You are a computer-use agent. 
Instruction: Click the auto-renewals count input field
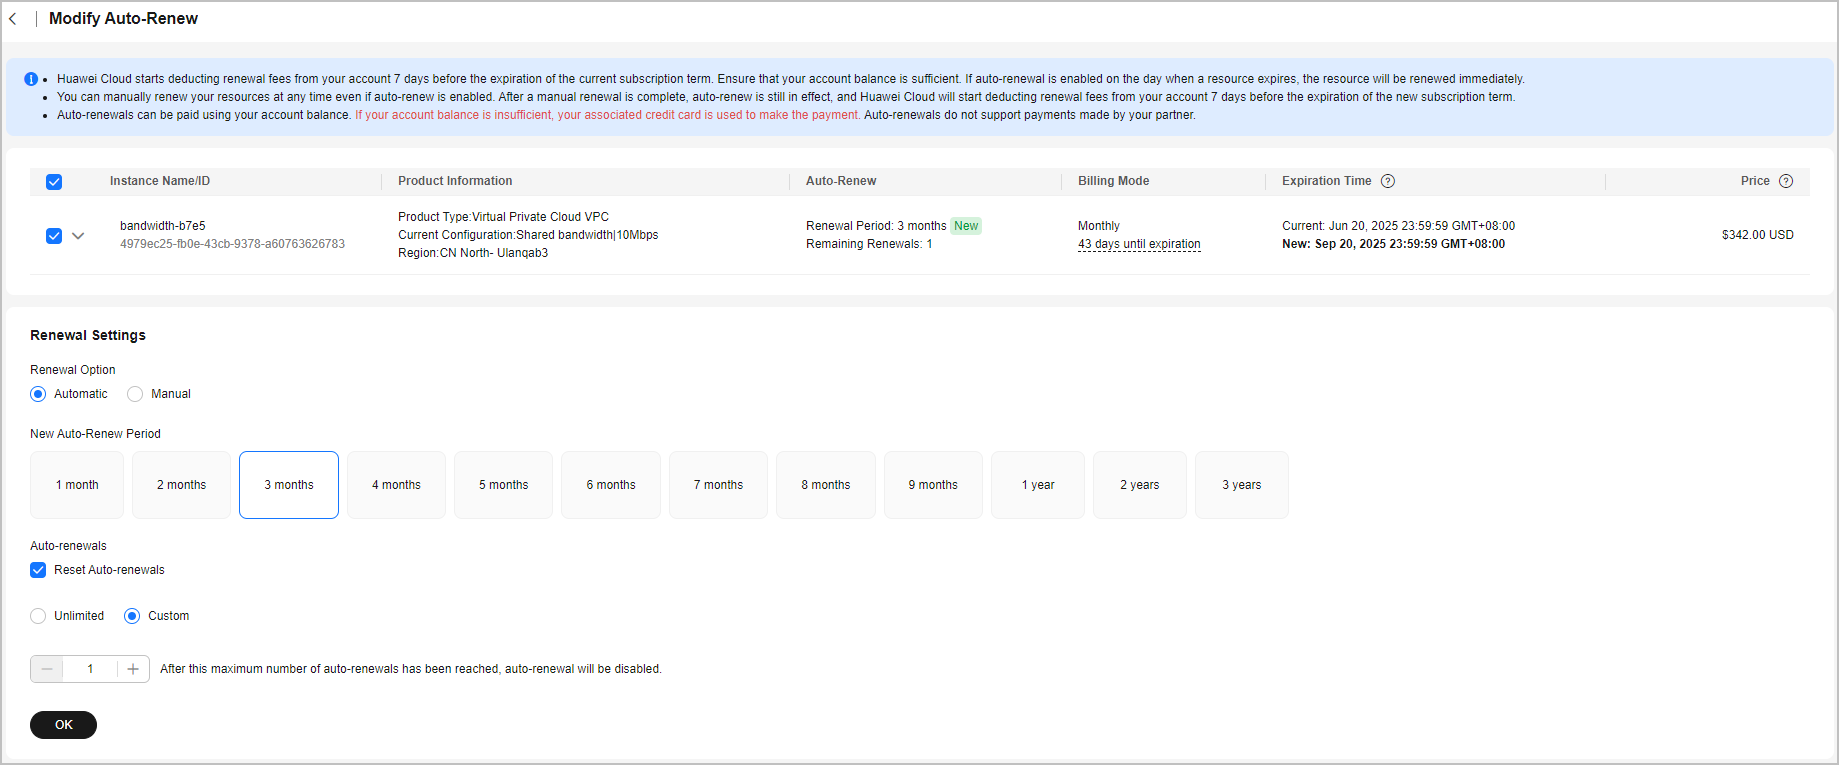(x=90, y=669)
